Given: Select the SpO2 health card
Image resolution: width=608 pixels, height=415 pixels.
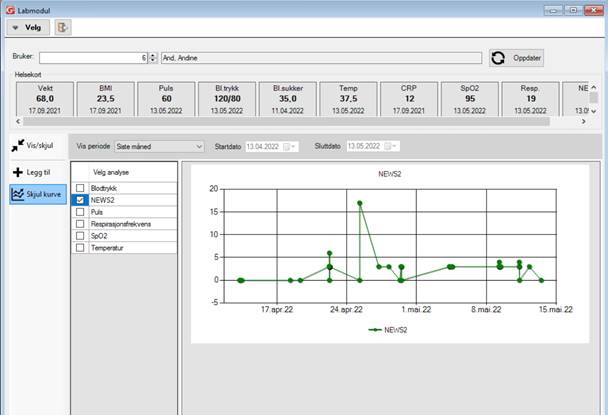Looking at the screenshot, I should (470, 99).
